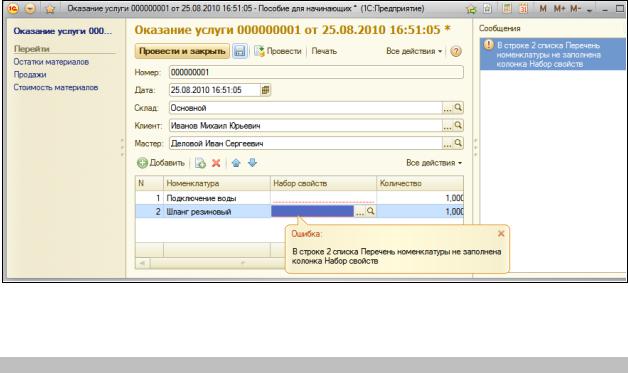Click Добавить to add a table row

[161, 163]
